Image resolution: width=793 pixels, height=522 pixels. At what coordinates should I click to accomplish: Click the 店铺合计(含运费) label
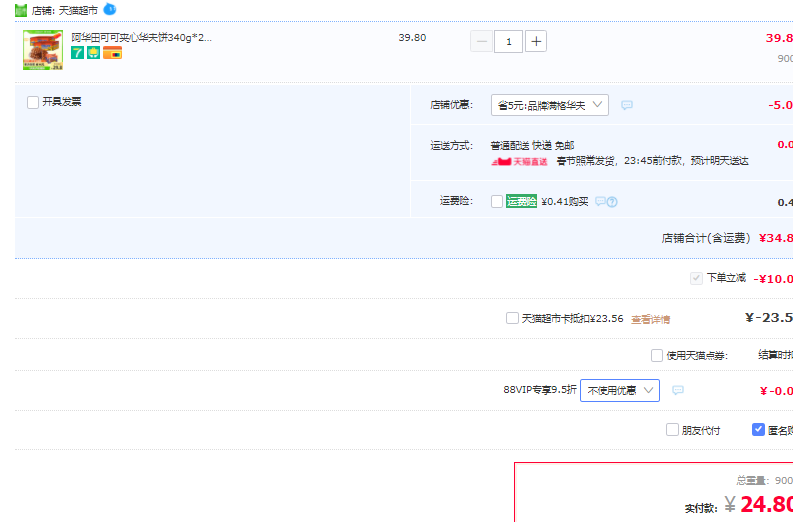tap(706, 238)
